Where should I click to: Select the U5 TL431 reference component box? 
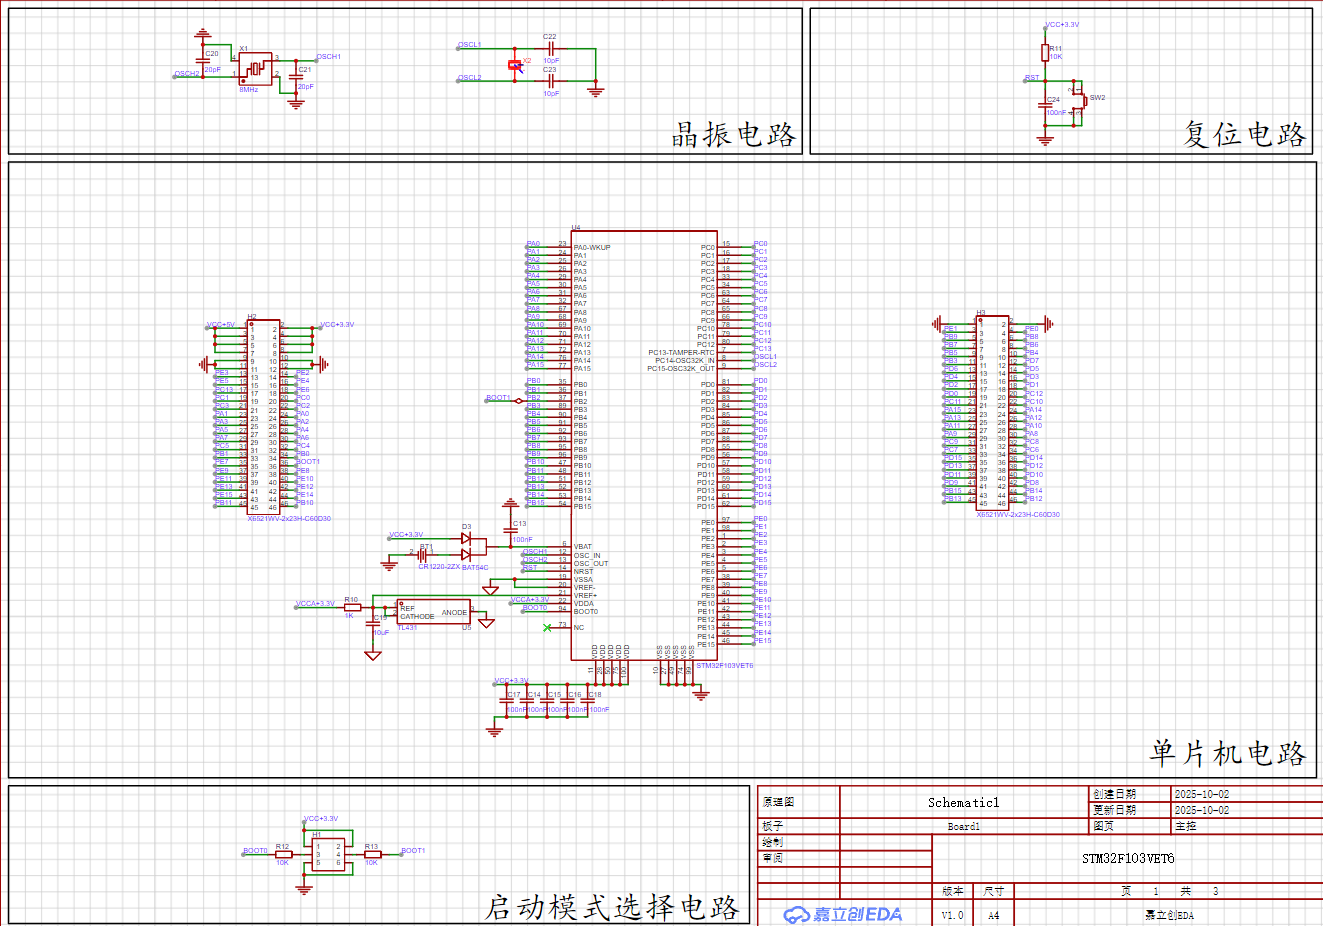point(434,612)
